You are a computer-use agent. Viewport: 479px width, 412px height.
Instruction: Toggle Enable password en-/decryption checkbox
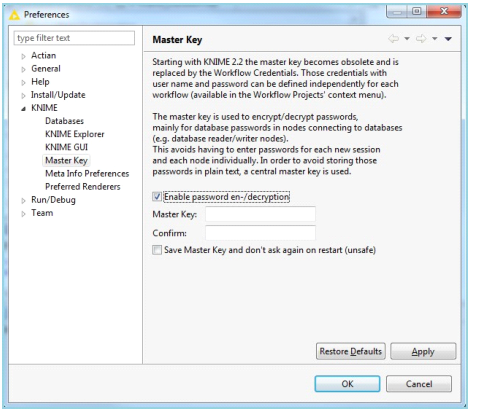tap(157, 197)
